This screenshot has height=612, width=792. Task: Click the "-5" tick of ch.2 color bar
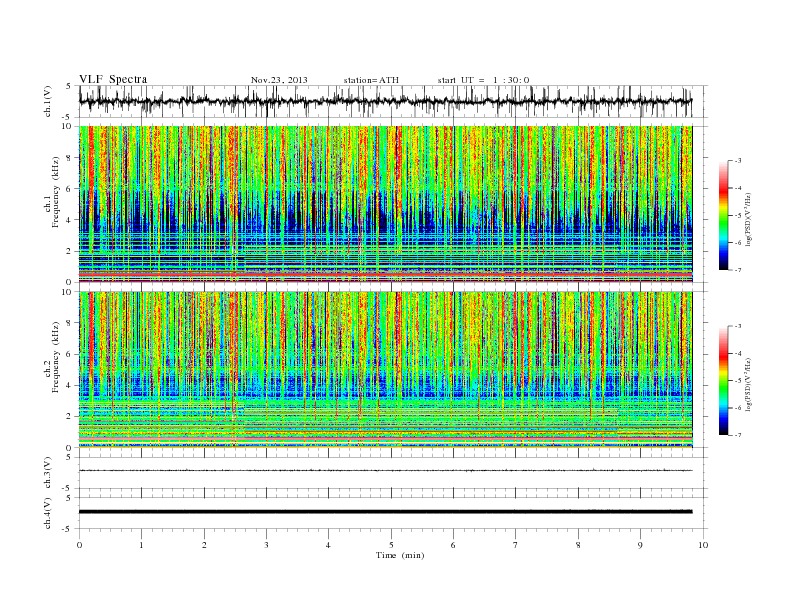point(738,380)
